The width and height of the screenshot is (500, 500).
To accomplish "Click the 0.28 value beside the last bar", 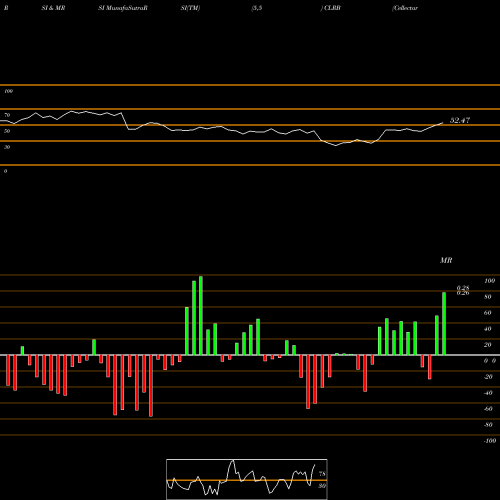I will (463, 288).
